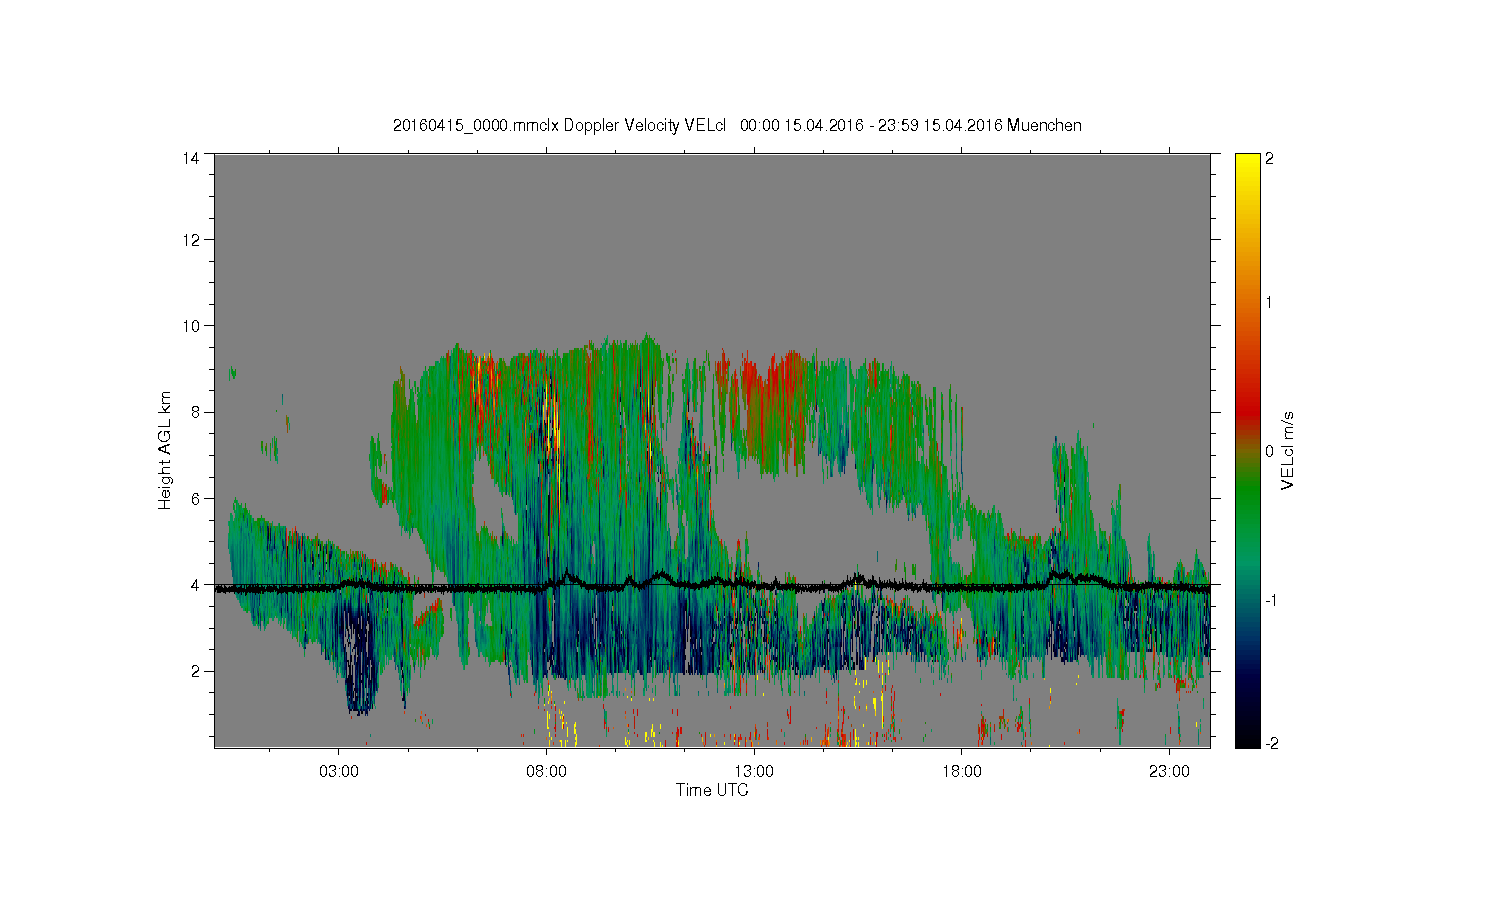
Task: Click the plot title text starting with 20160415_0000.mmclx
Action: click(737, 126)
